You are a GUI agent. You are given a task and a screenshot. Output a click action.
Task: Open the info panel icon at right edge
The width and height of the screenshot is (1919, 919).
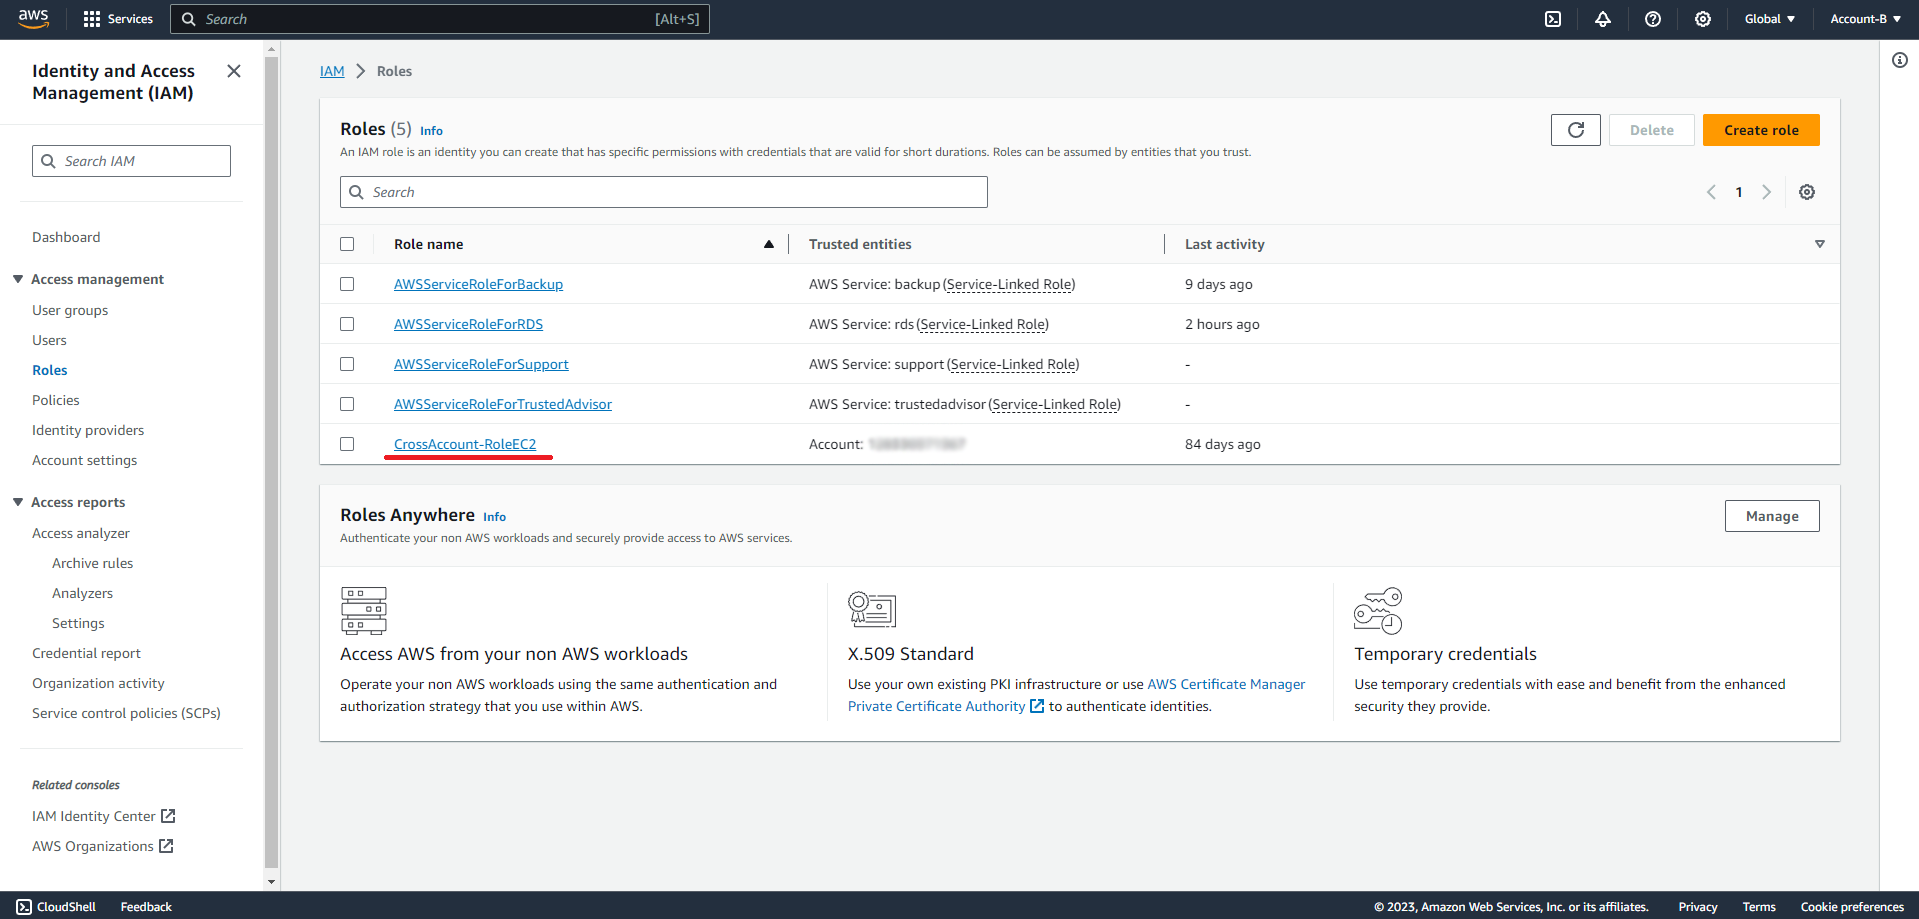[x=1900, y=60]
